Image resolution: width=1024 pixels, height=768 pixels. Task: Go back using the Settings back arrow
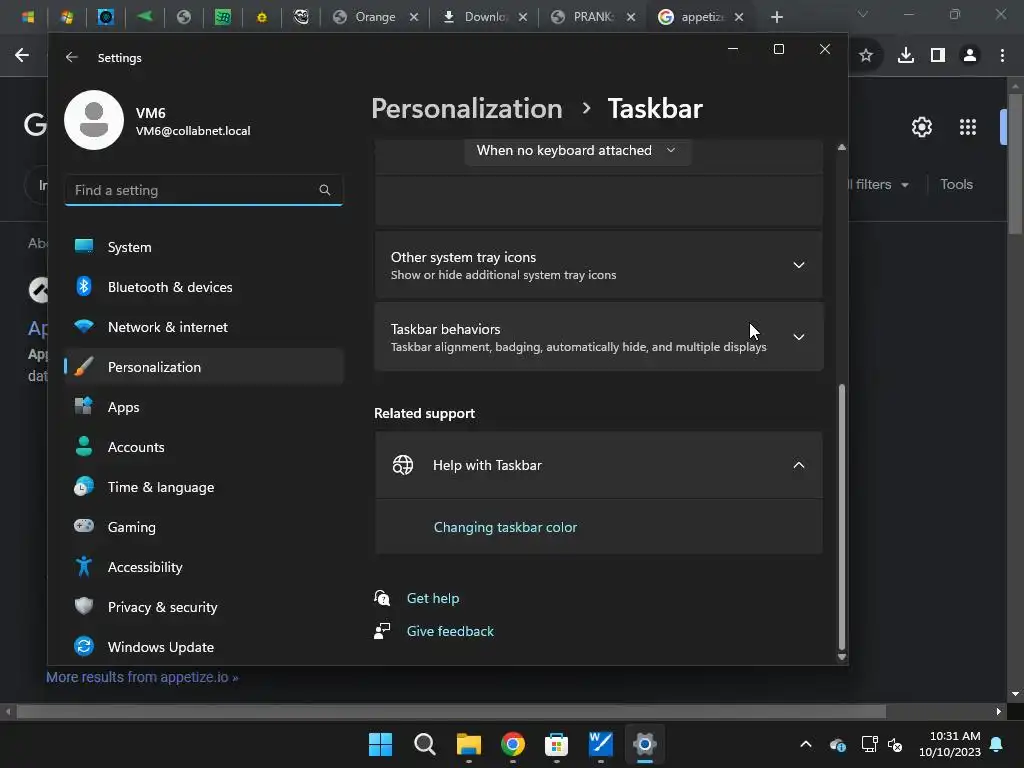72,57
